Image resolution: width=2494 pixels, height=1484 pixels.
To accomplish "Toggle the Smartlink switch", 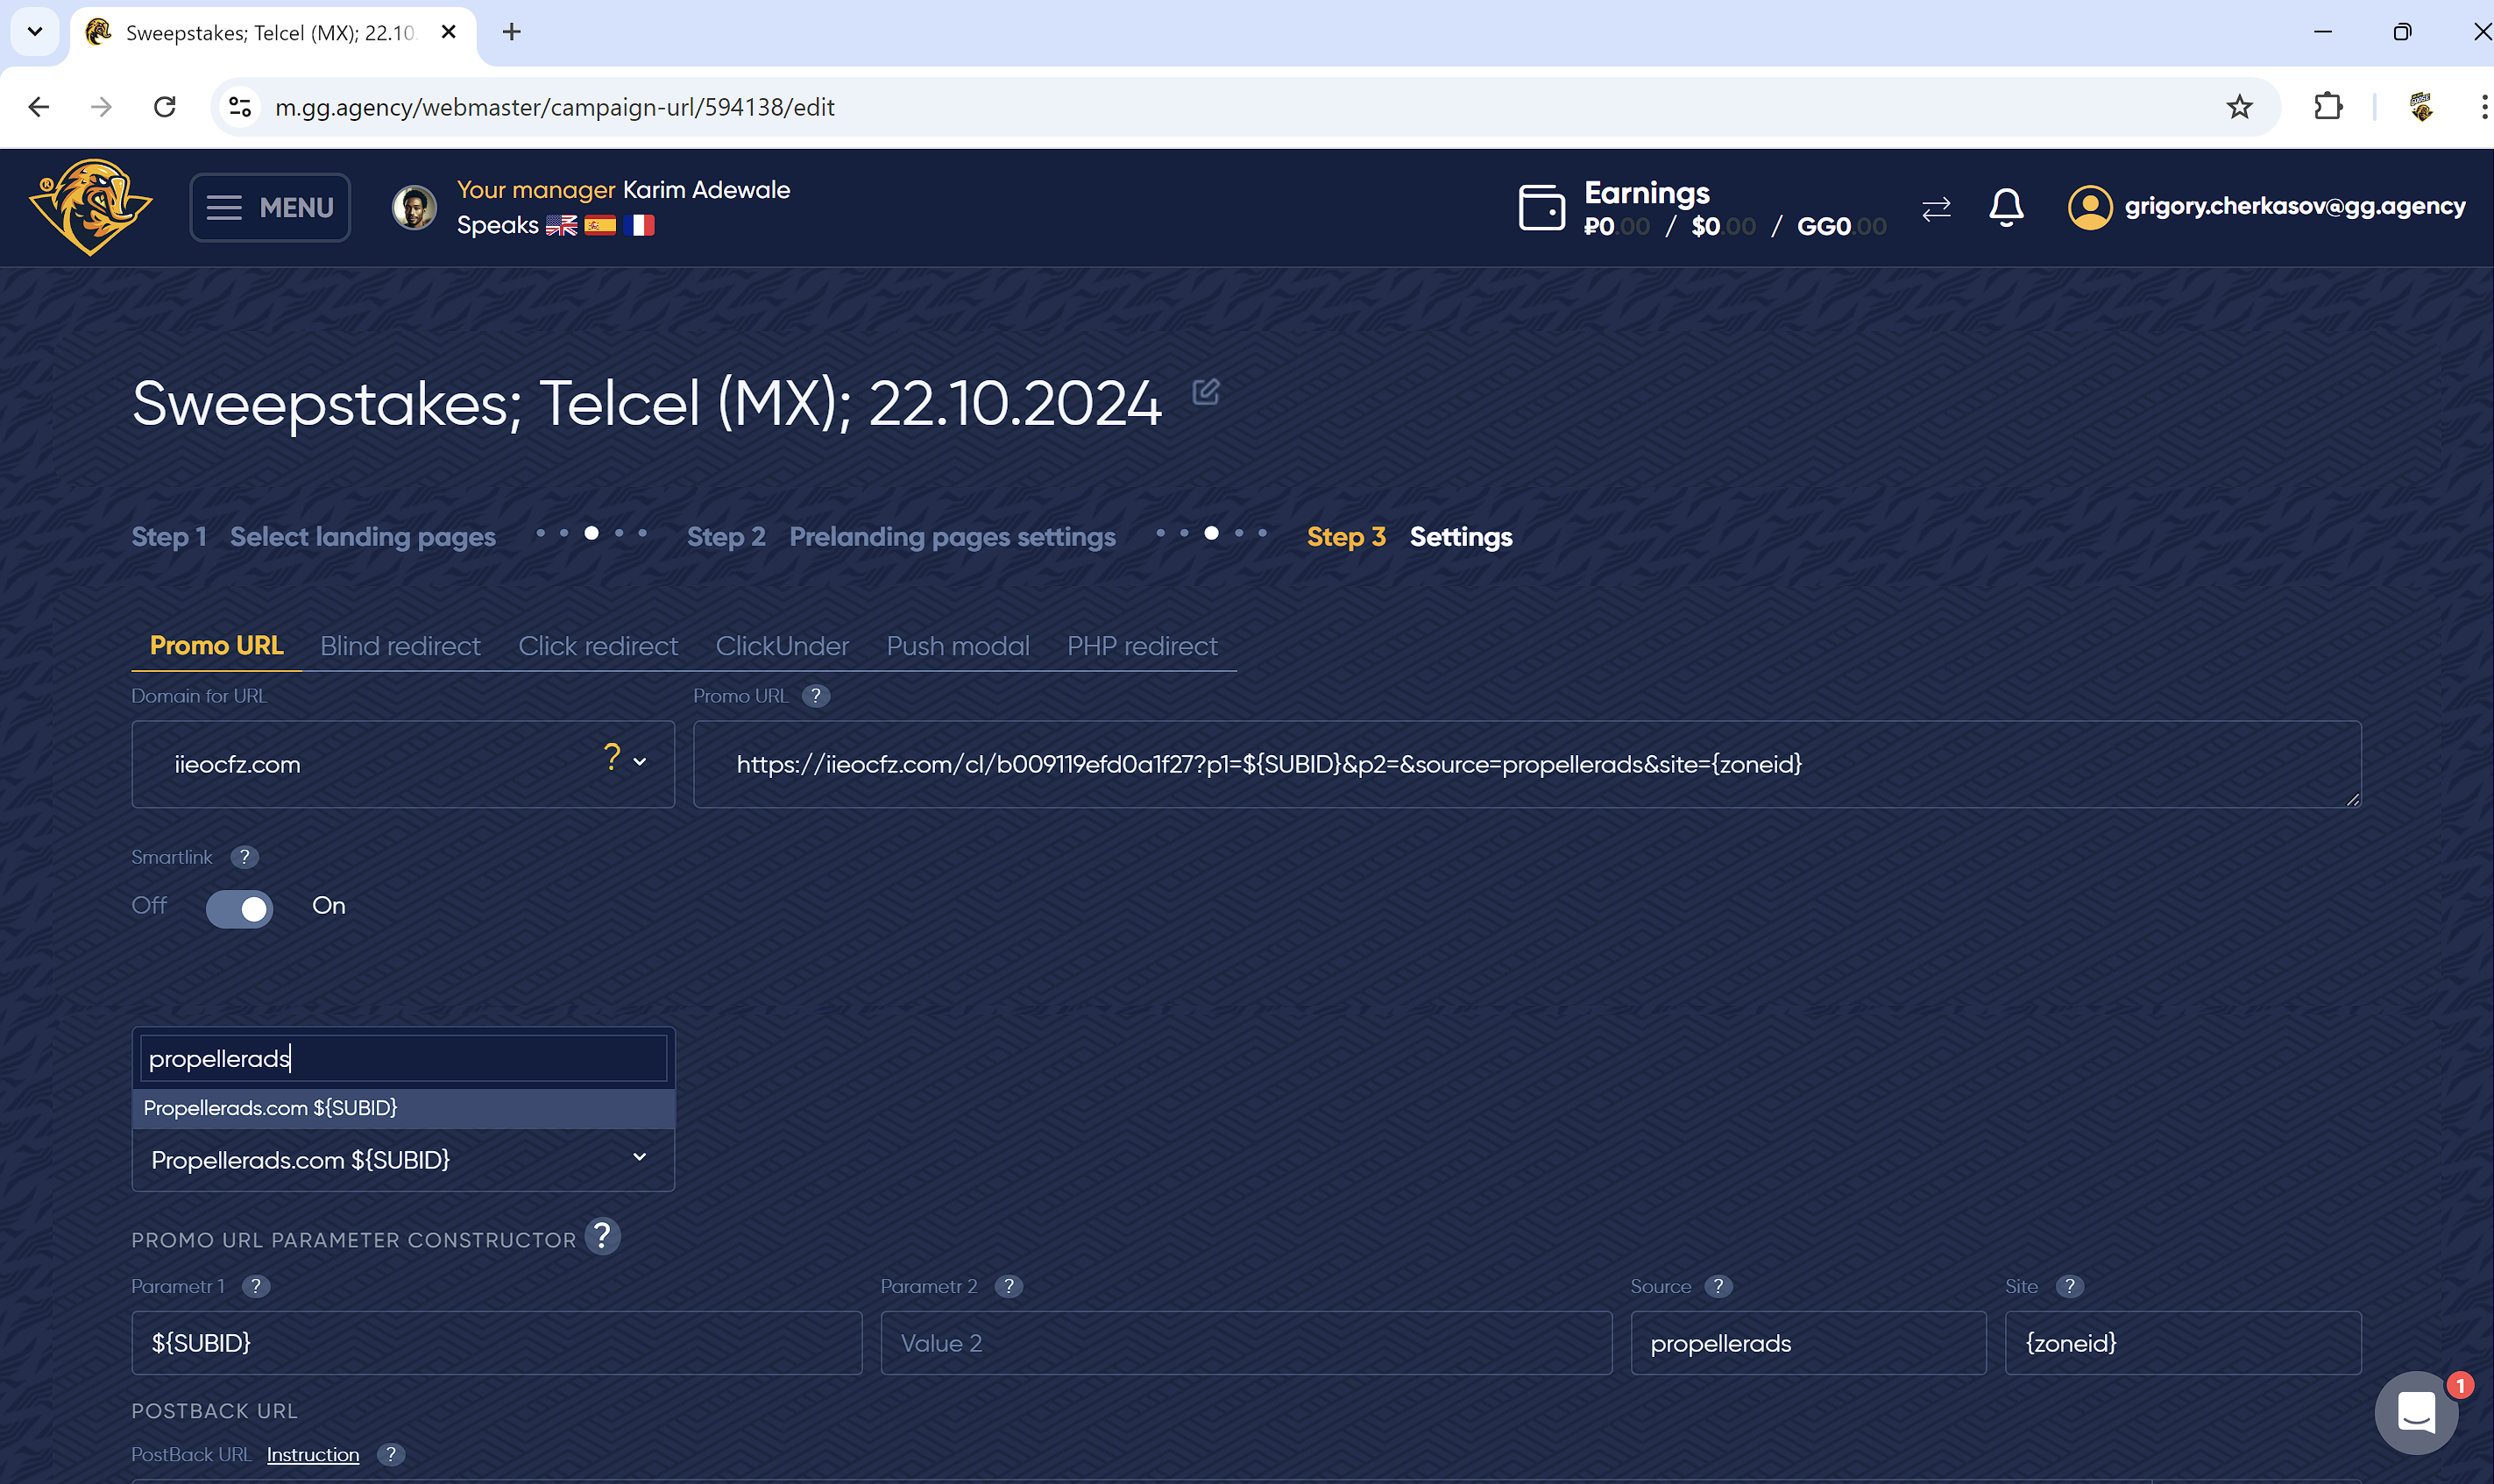I will (239, 908).
